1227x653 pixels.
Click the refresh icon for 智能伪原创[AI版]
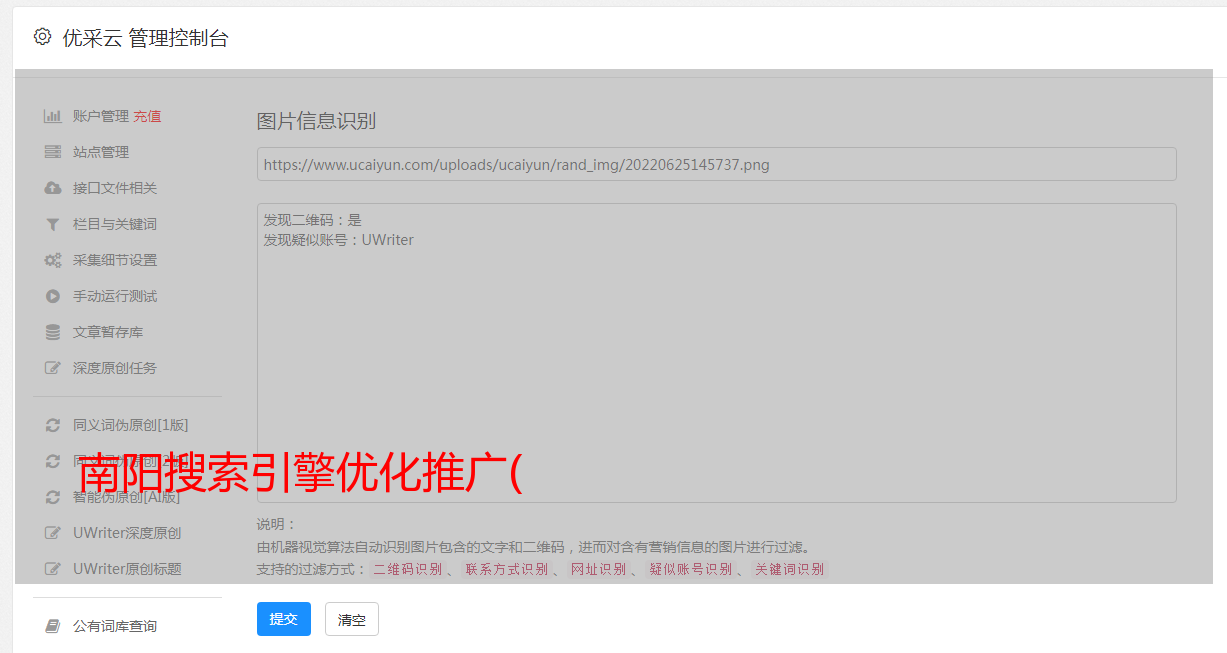click(53, 497)
